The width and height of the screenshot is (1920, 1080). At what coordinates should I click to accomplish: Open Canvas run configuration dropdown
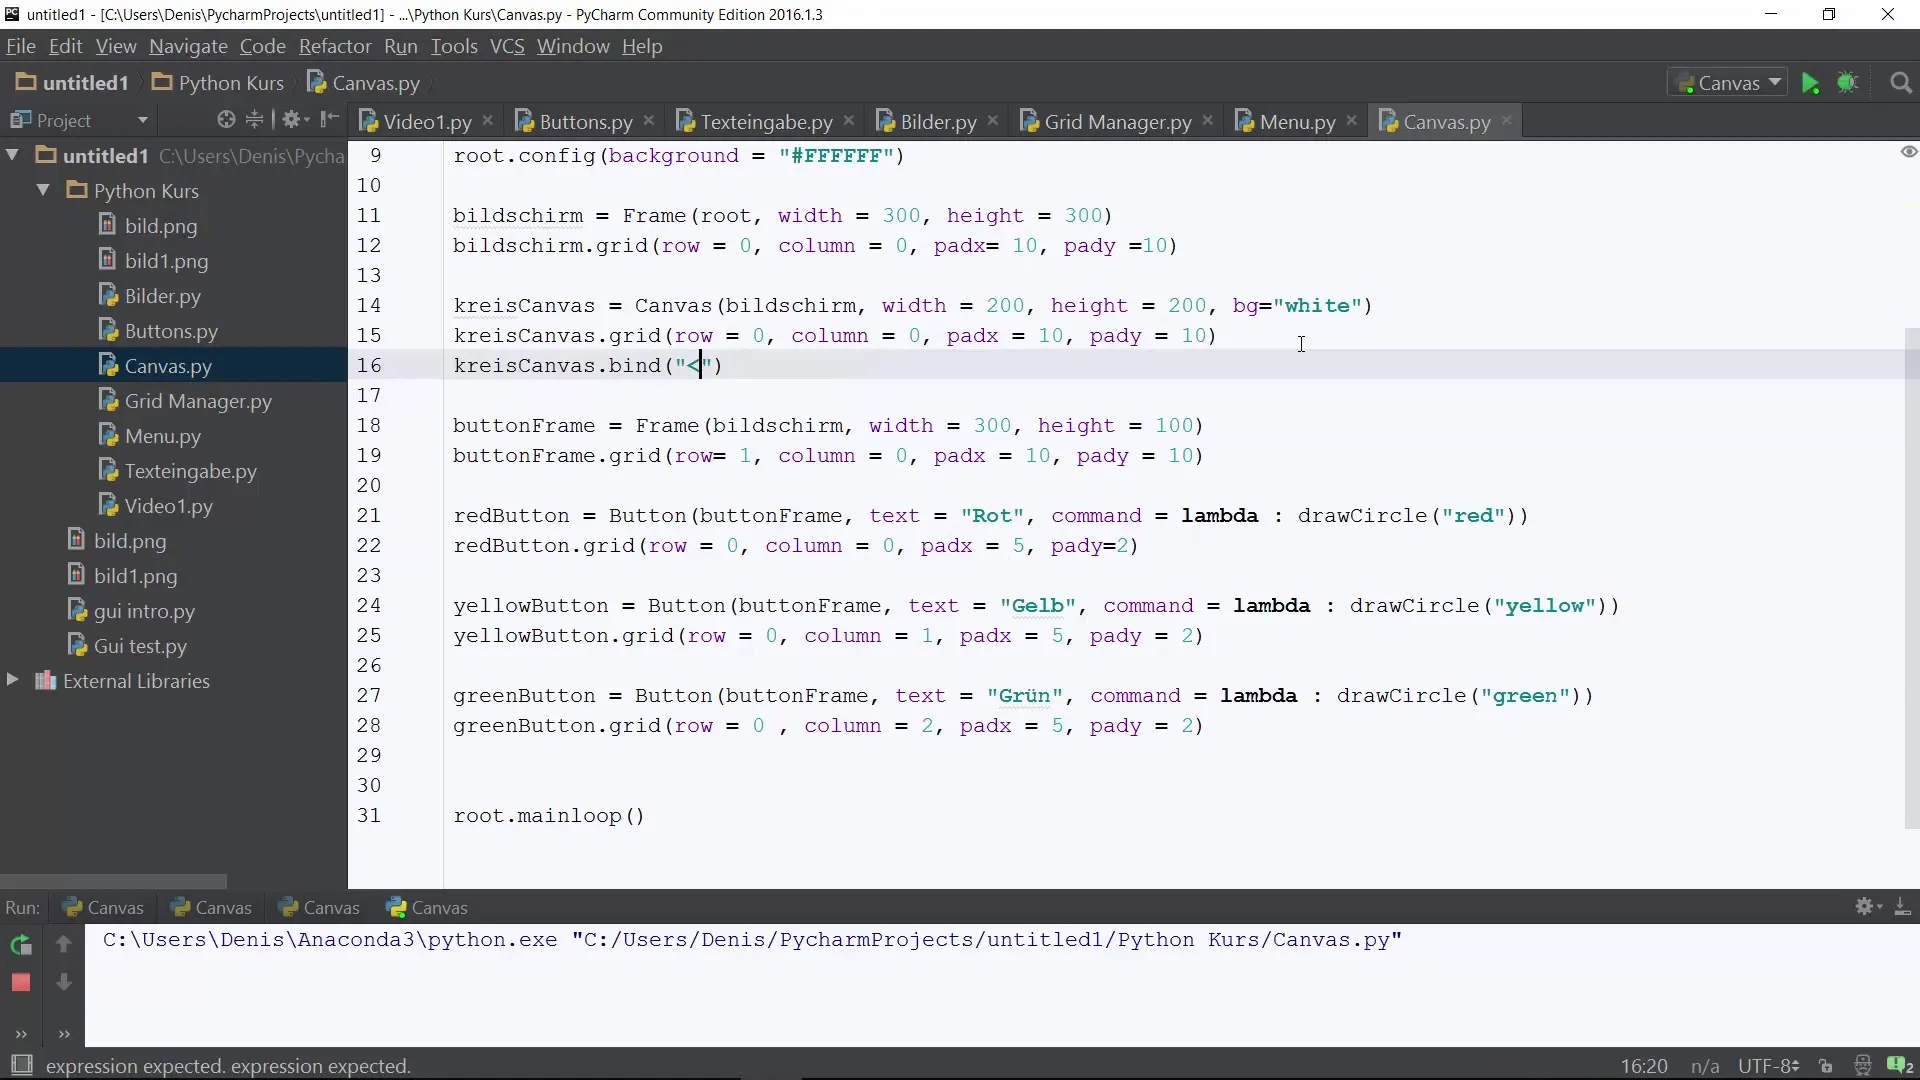[x=1730, y=83]
